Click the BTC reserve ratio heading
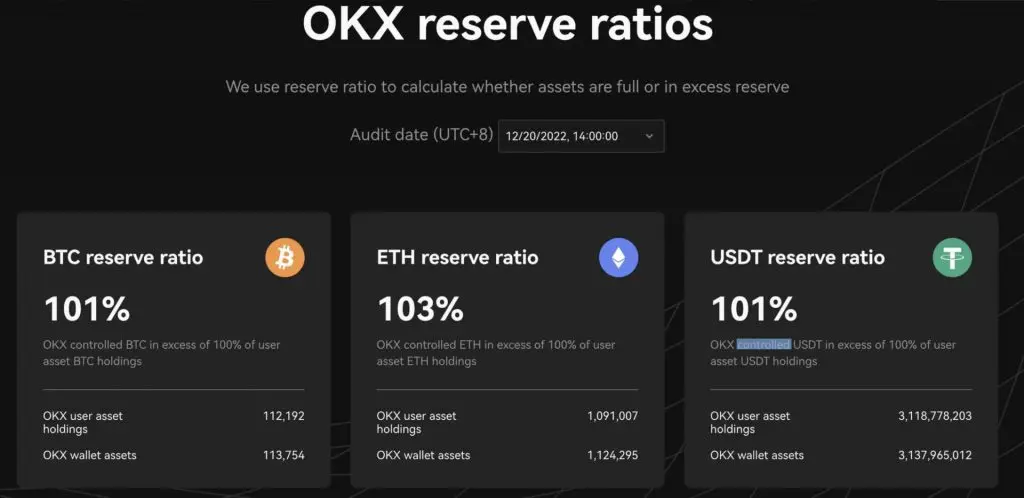The height and width of the screenshot is (498, 1024). click(123, 257)
